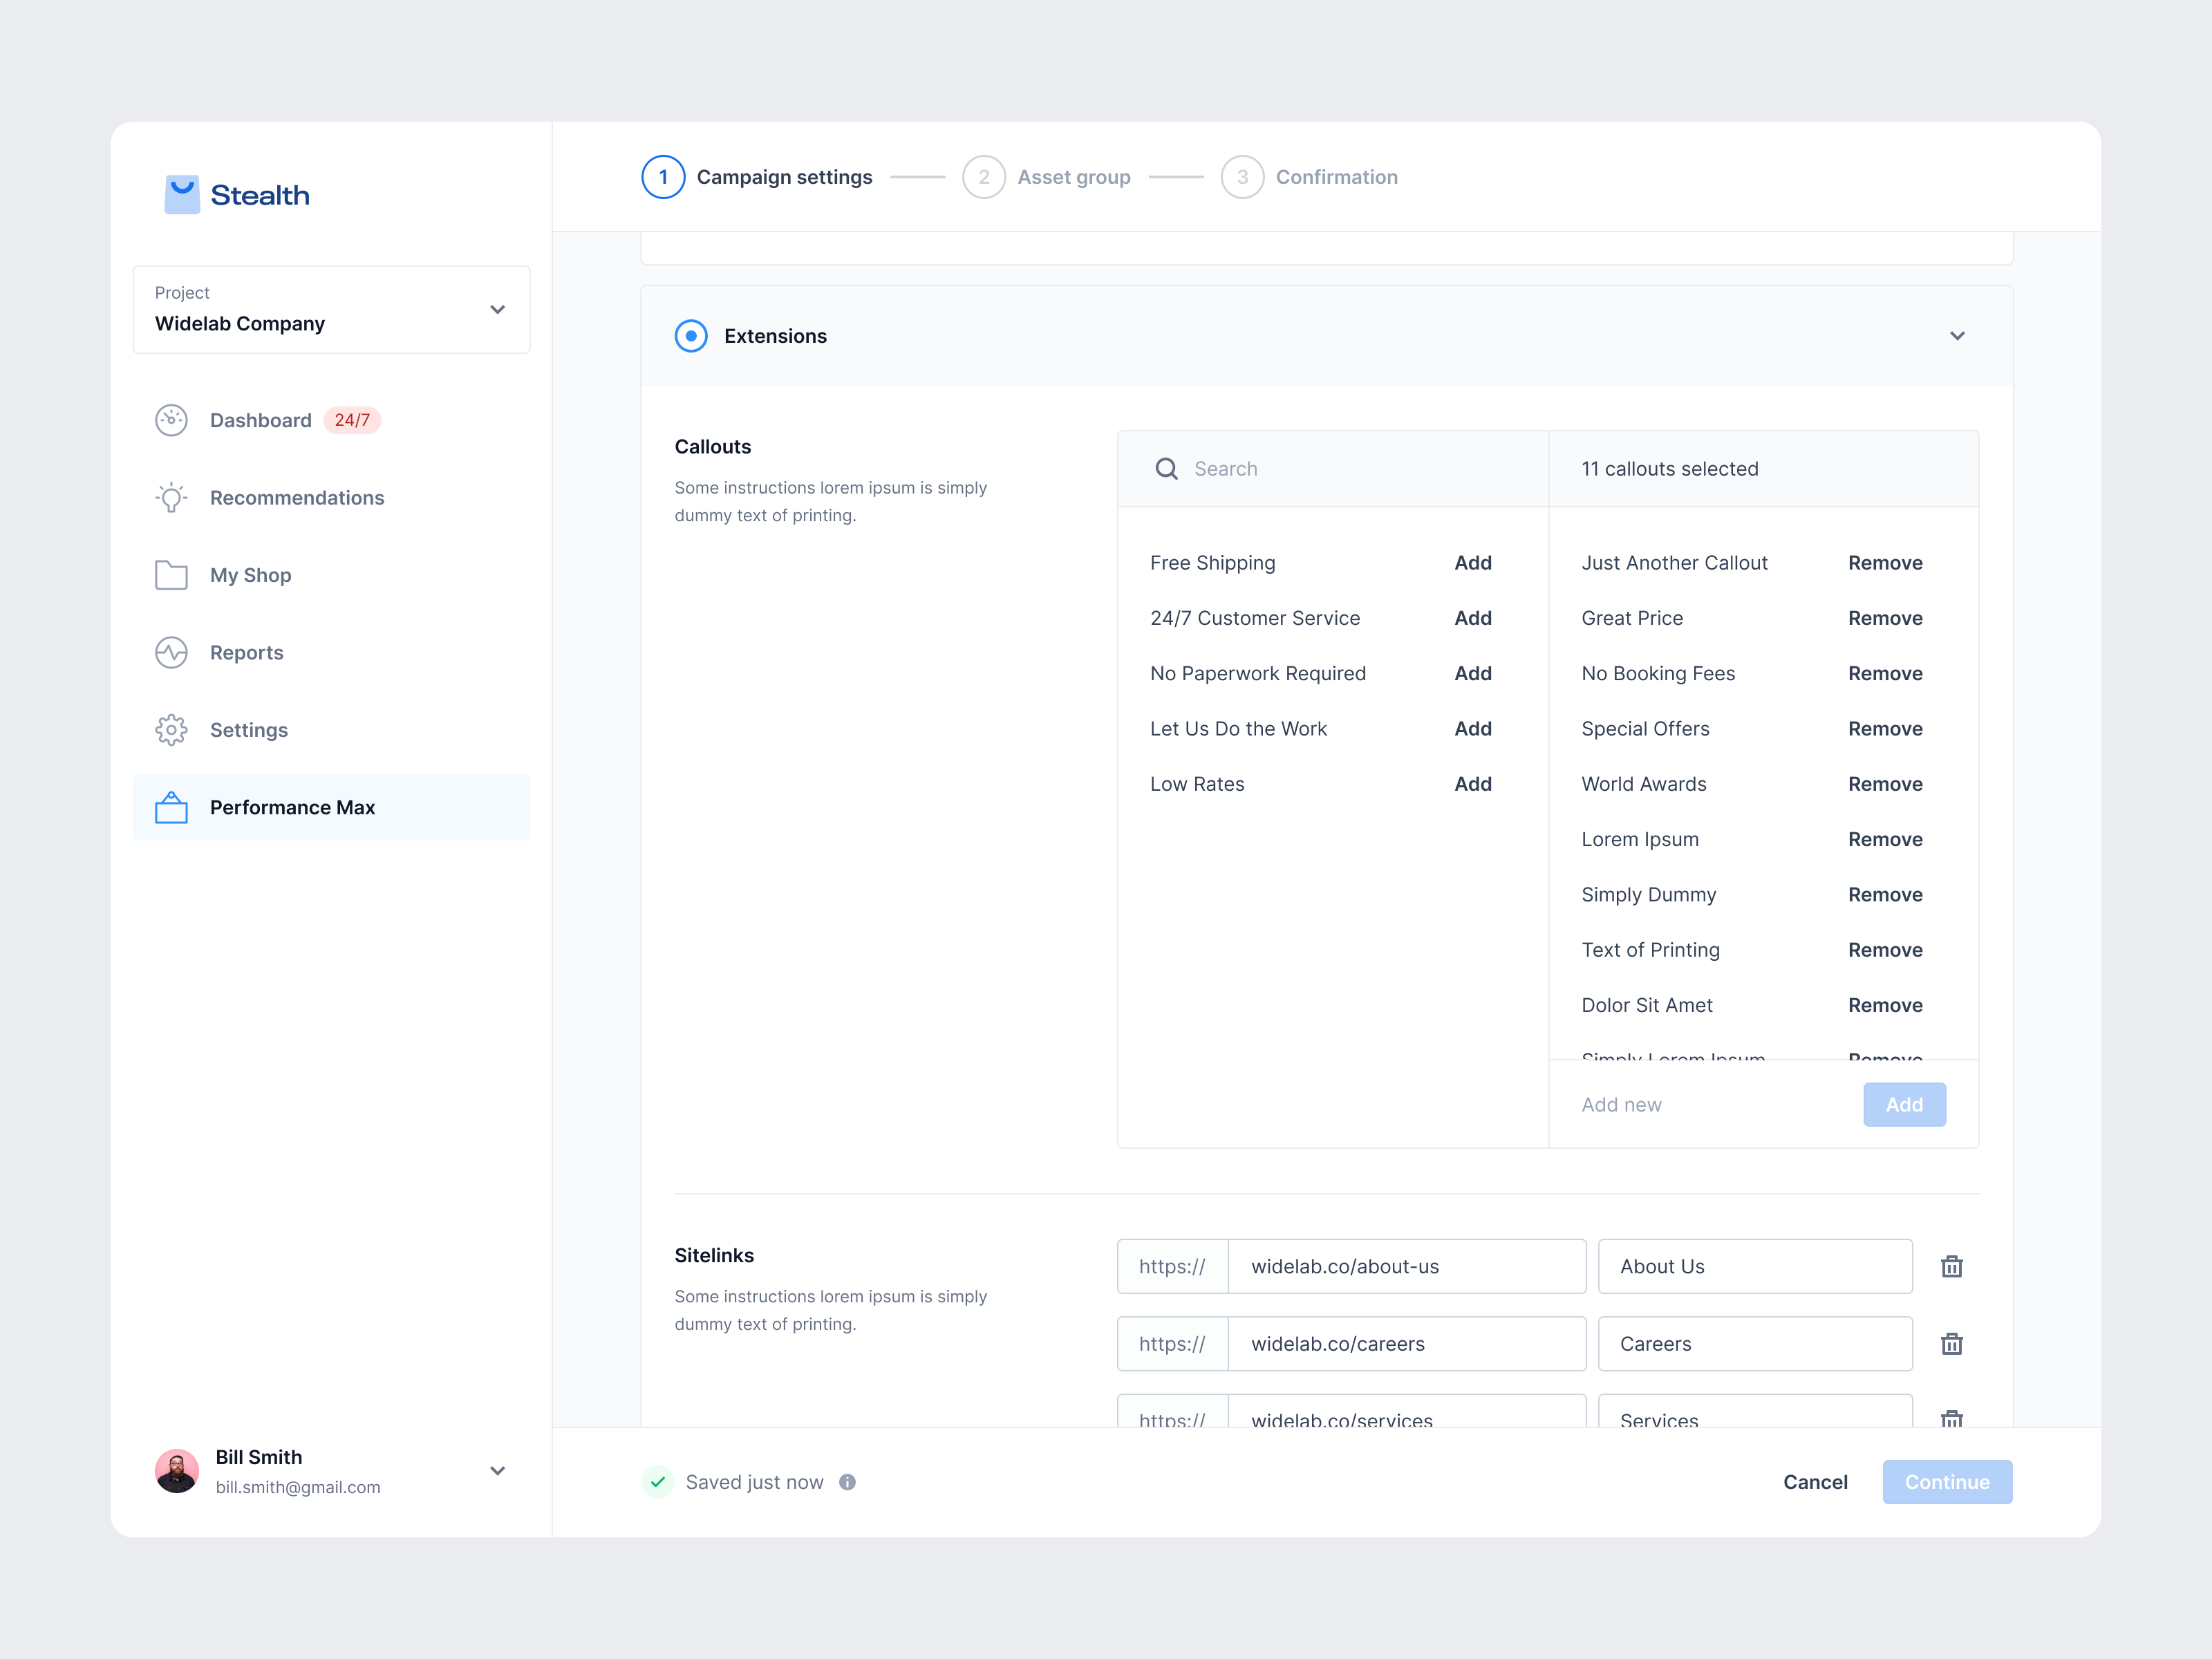
Task: Click Bill Smith's avatar photo
Action: (x=177, y=1471)
